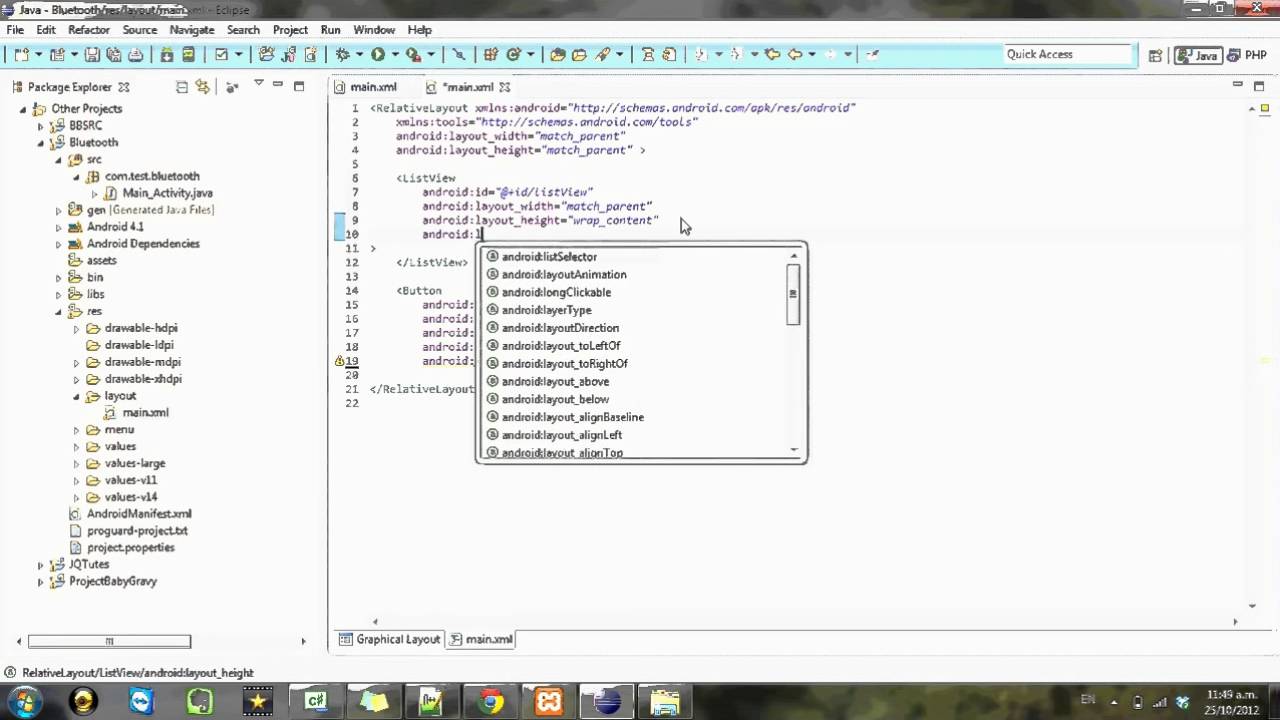Click the New Java Class icon
The height and width of the screenshot is (720, 1280).
point(514,55)
